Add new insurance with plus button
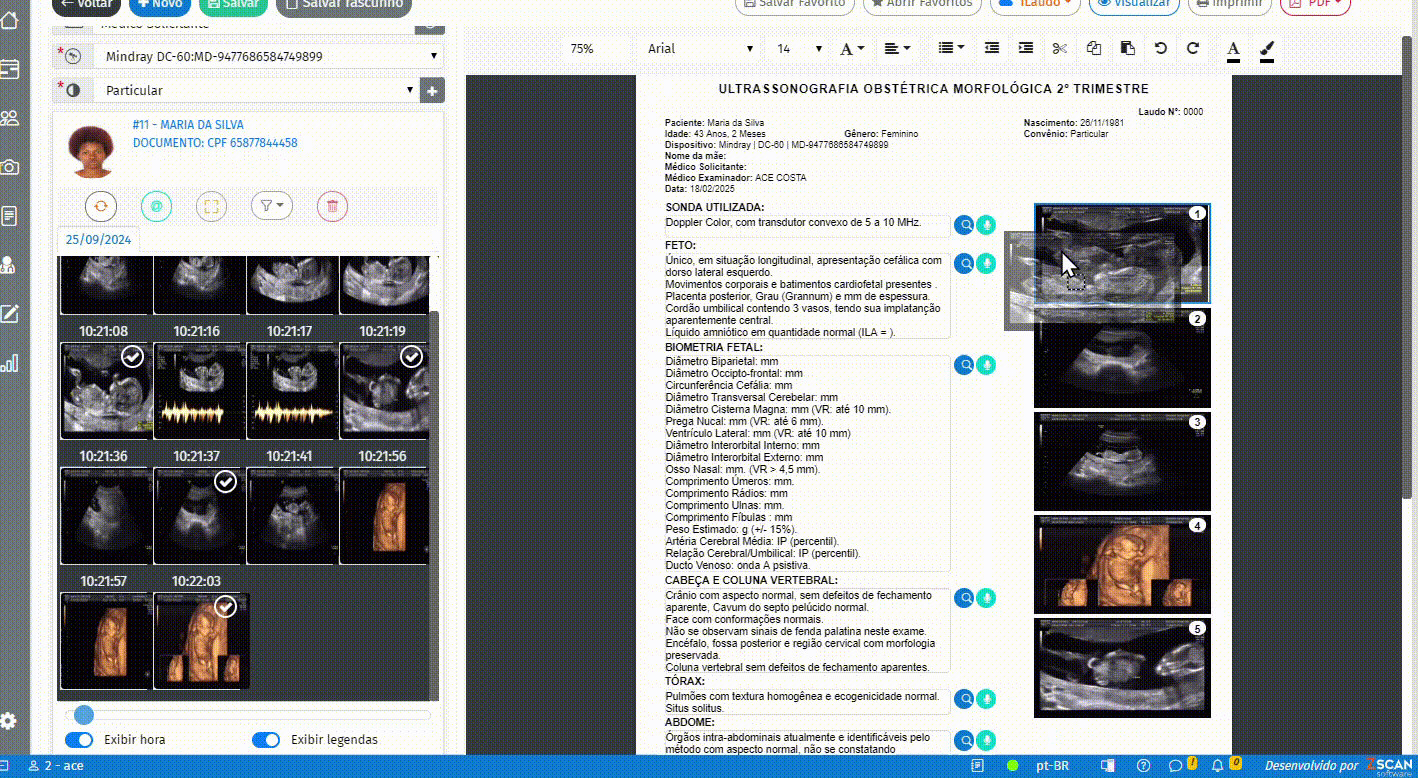The image size is (1418, 778). point(432,90)
